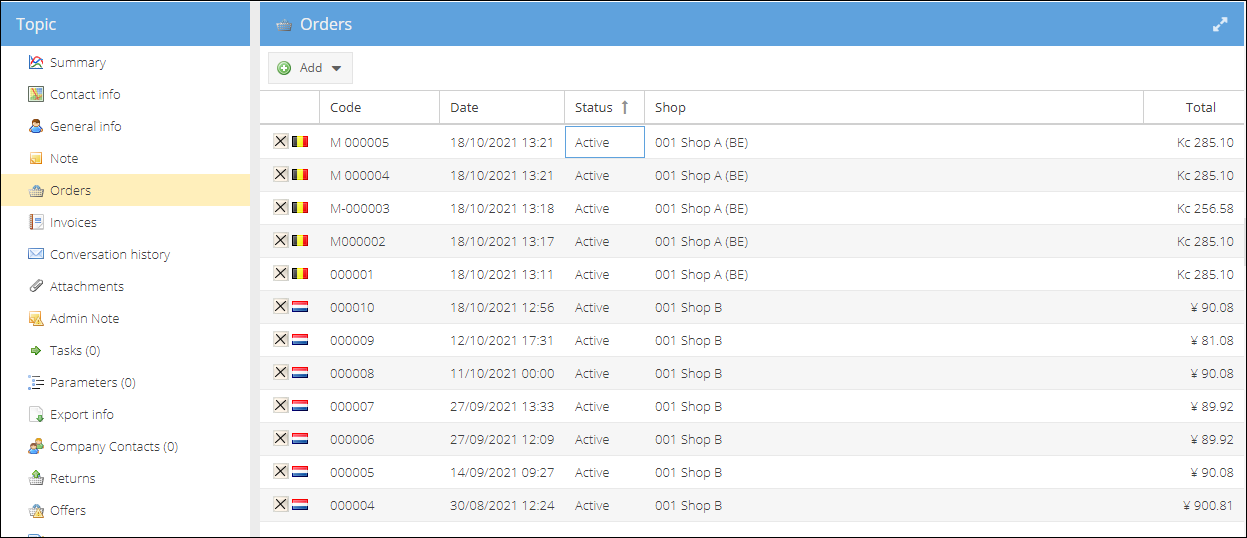Click the Note icon in sidebar
1247x538 pixels.
(x=36, y=158)
